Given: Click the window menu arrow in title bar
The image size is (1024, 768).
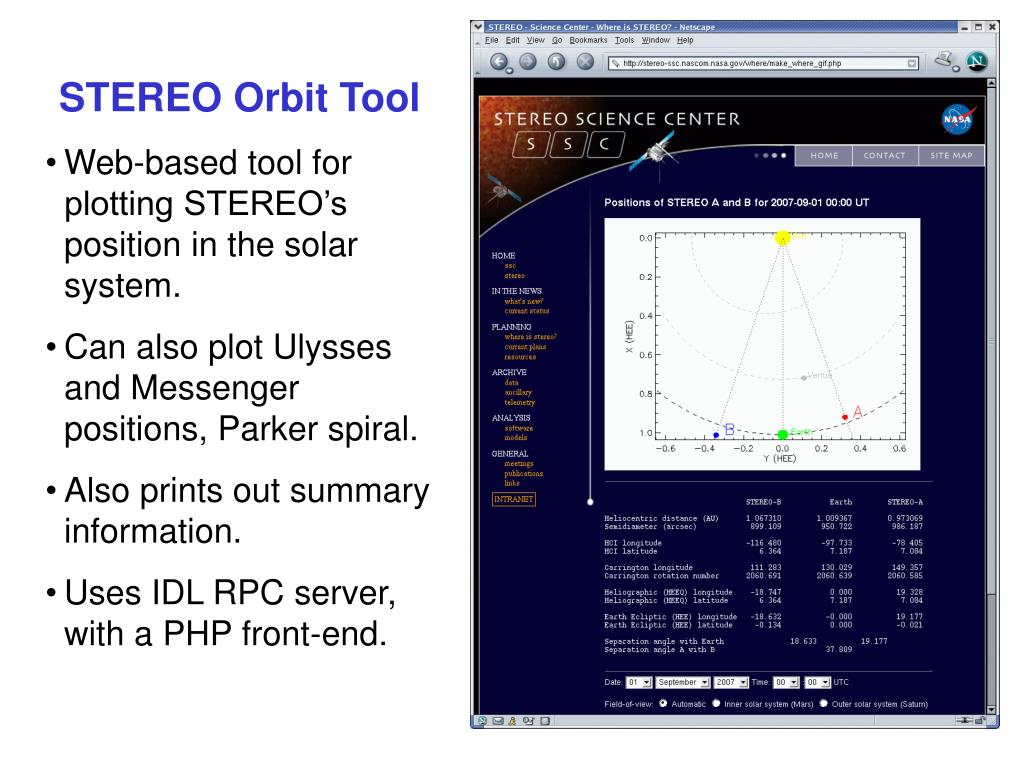Looking at the screenshot, I should [x=479, y=27].
